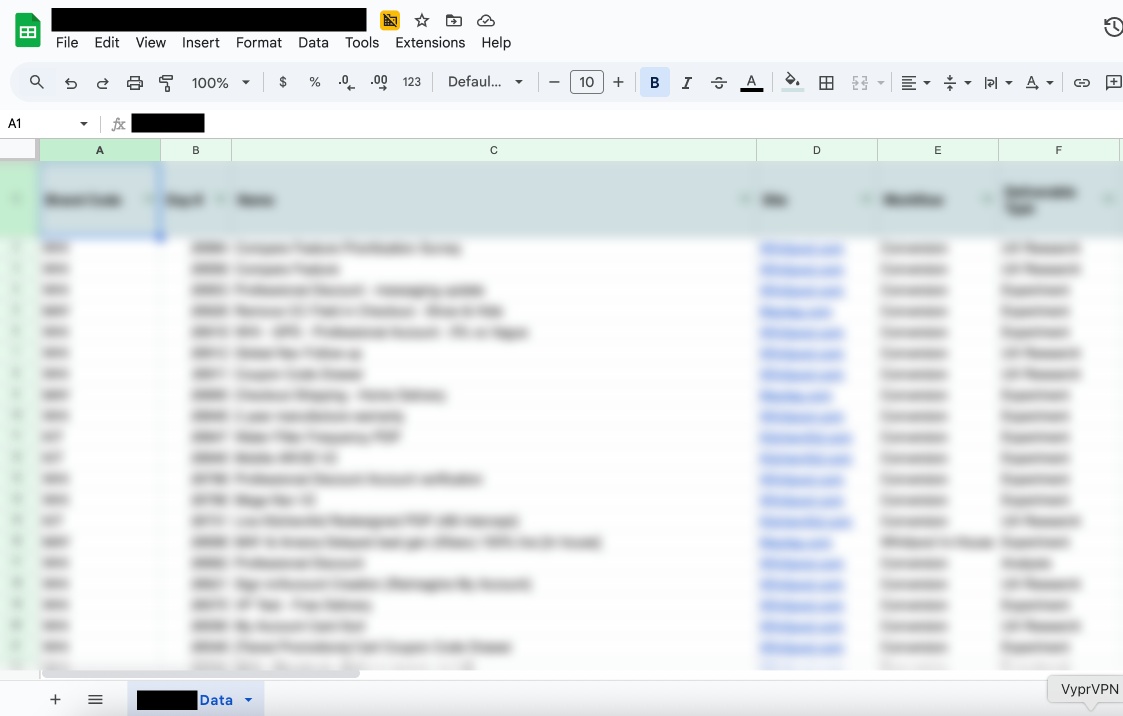Open the text color picker
Image resolution: width=1123 pixels, height=716 pixels.
751,82
